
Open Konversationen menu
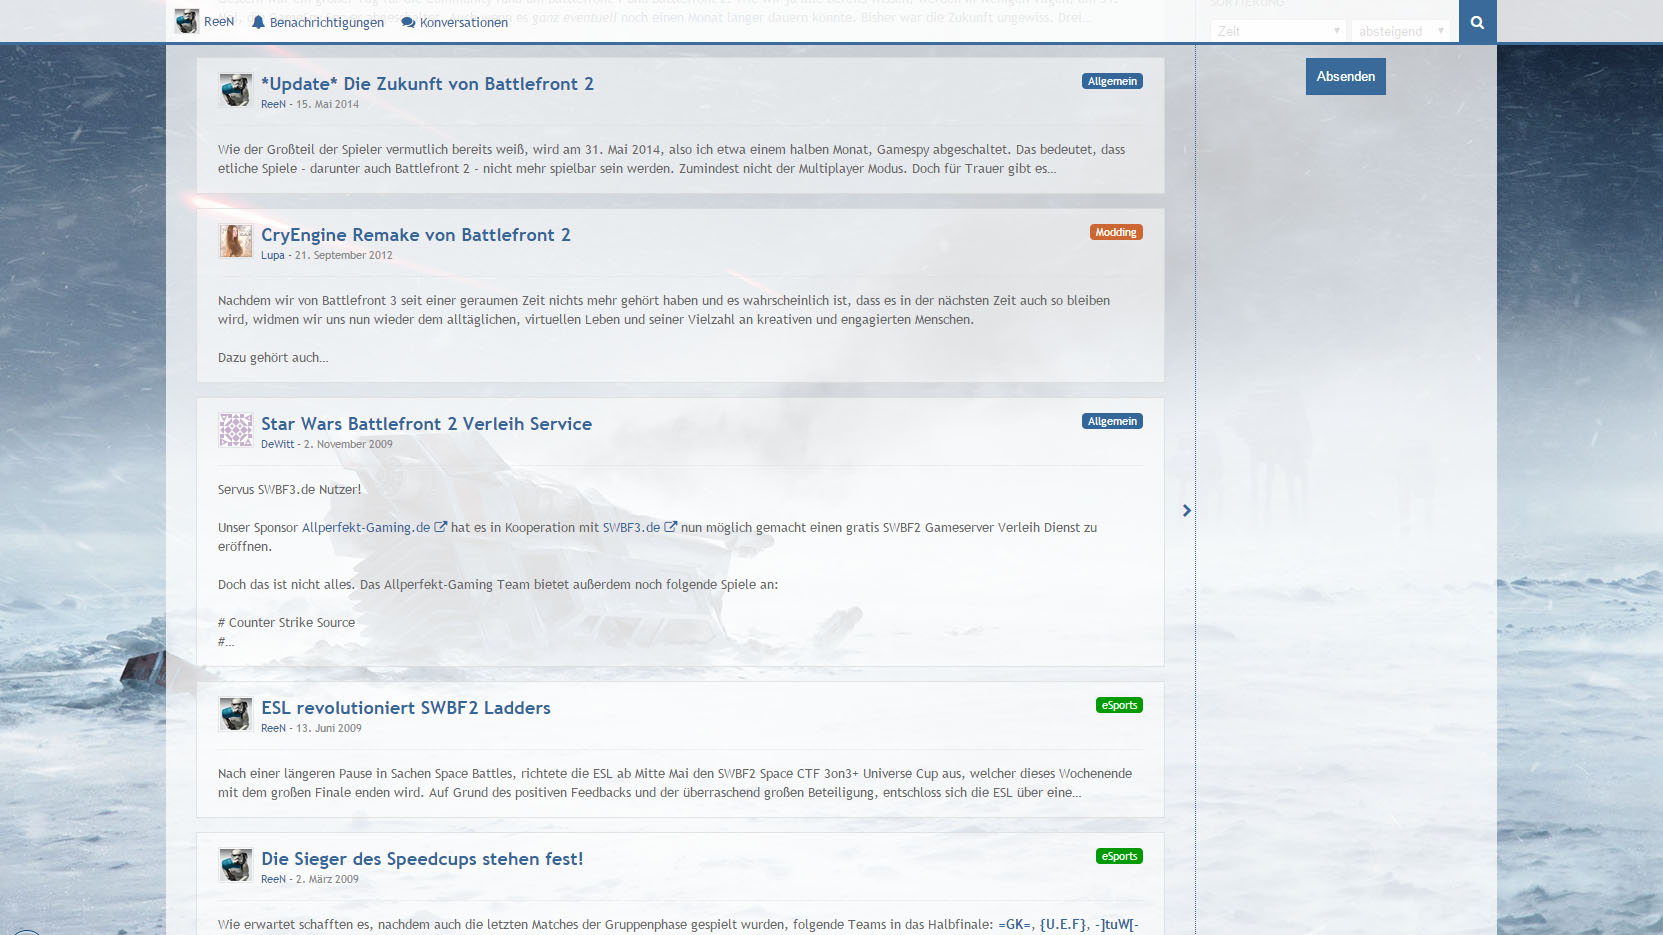454,22
